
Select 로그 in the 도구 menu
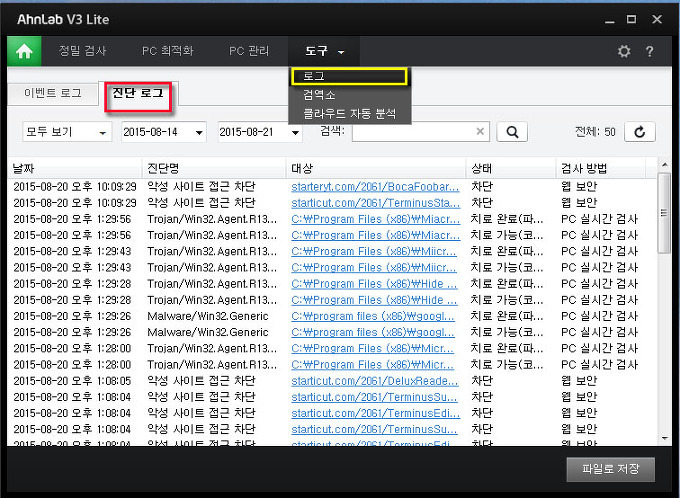350,76
